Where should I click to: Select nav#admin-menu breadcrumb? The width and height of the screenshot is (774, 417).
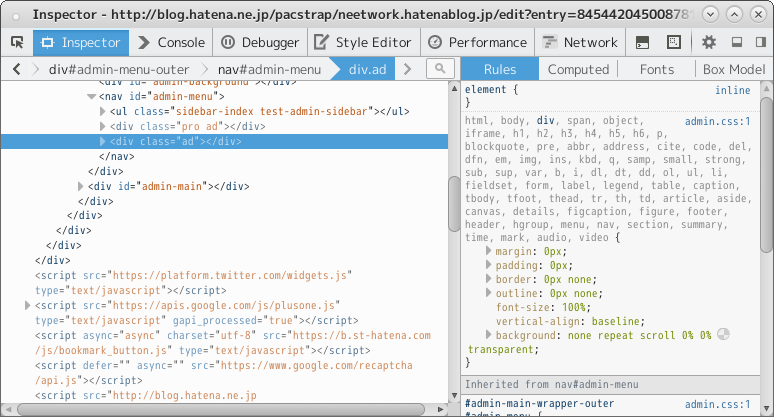coord(270,70)
